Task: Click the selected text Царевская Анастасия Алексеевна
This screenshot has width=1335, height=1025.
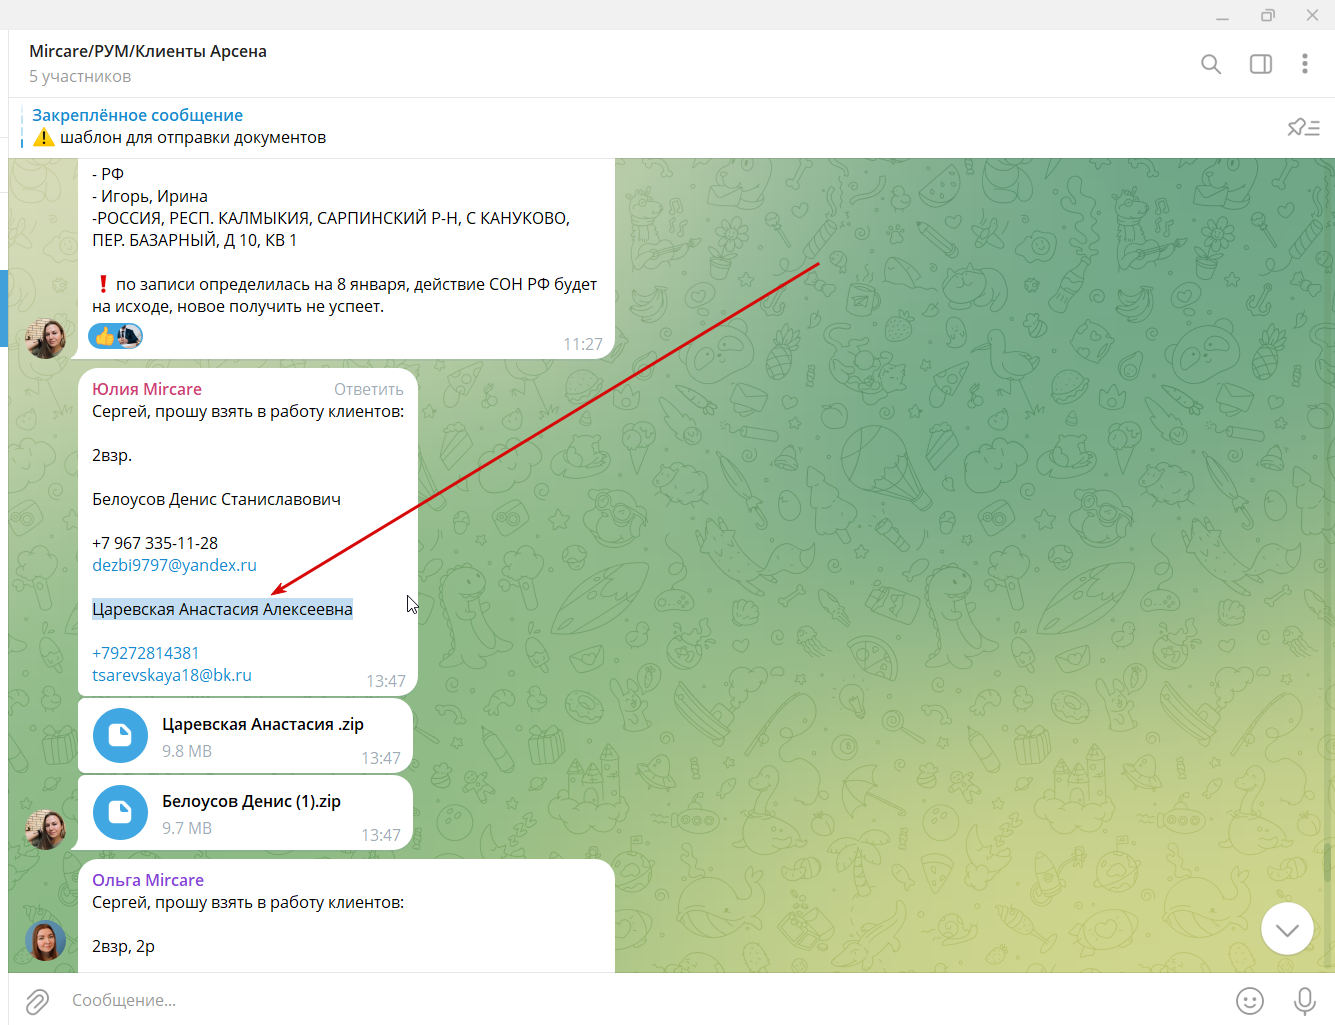Action: 222,609
